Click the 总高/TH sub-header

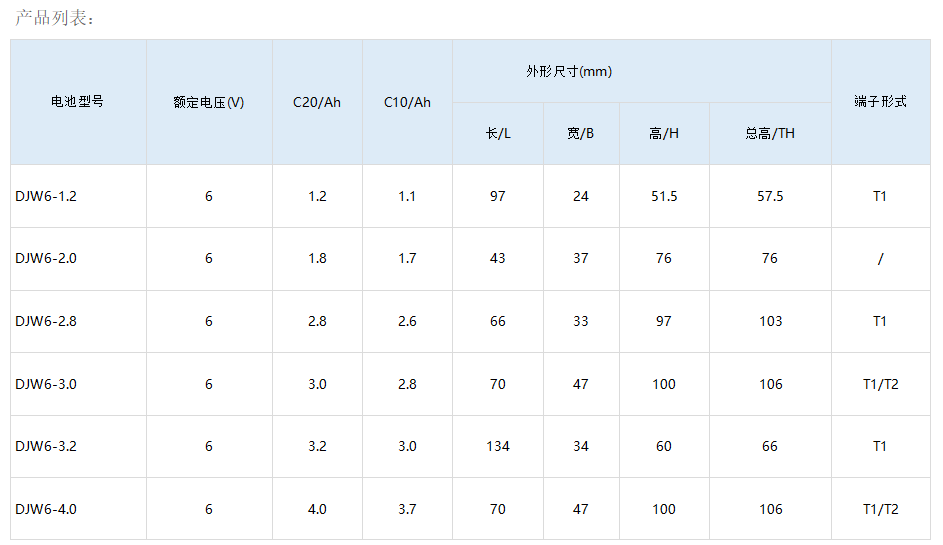pos(770,134)
